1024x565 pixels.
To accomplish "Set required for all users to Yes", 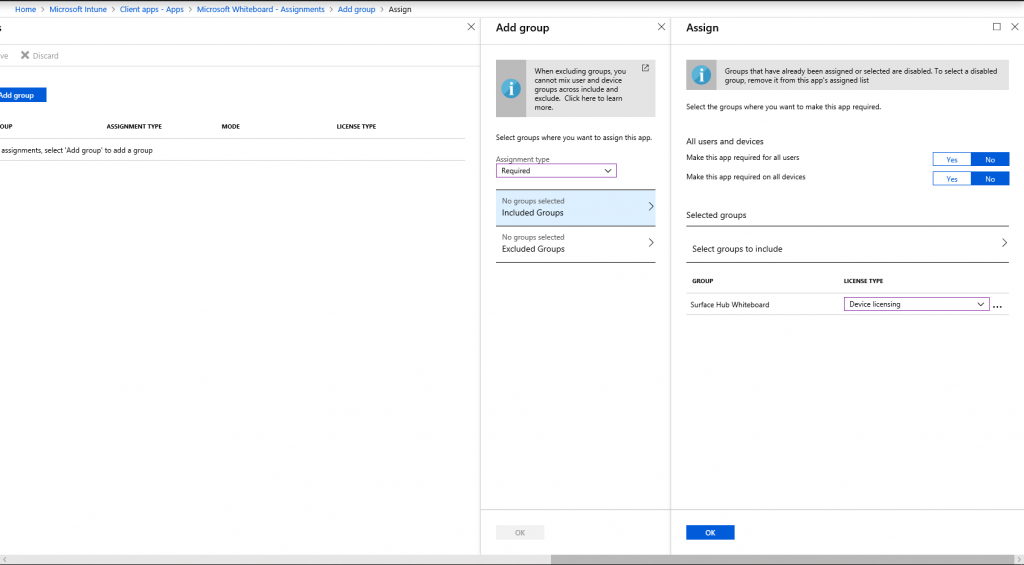I will [951, 159].
